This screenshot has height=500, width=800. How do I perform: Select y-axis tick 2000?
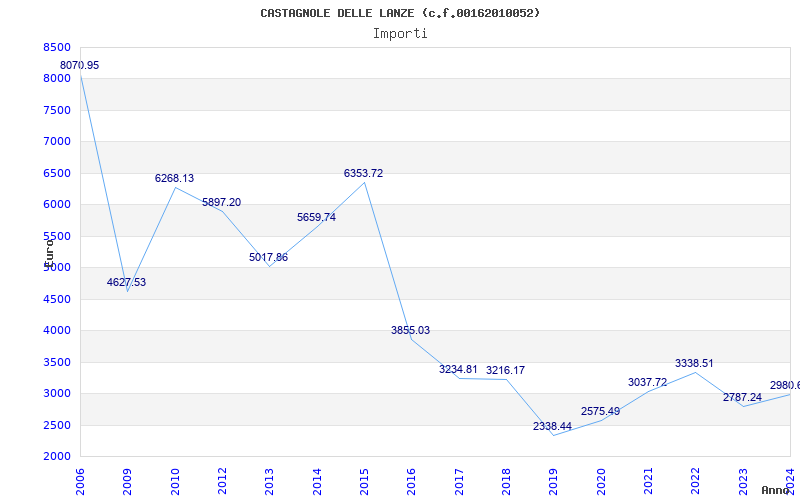tap(57, 456)
